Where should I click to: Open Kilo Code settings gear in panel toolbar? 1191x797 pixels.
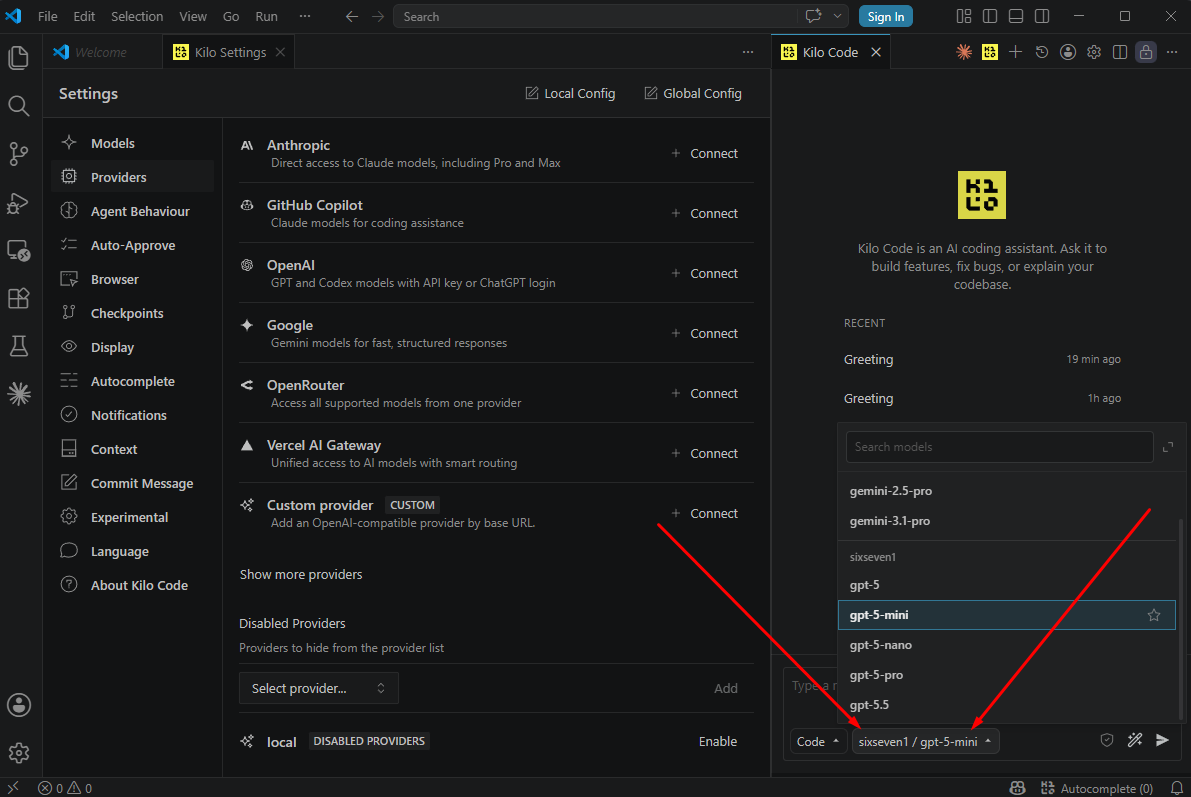(1094, 52)
